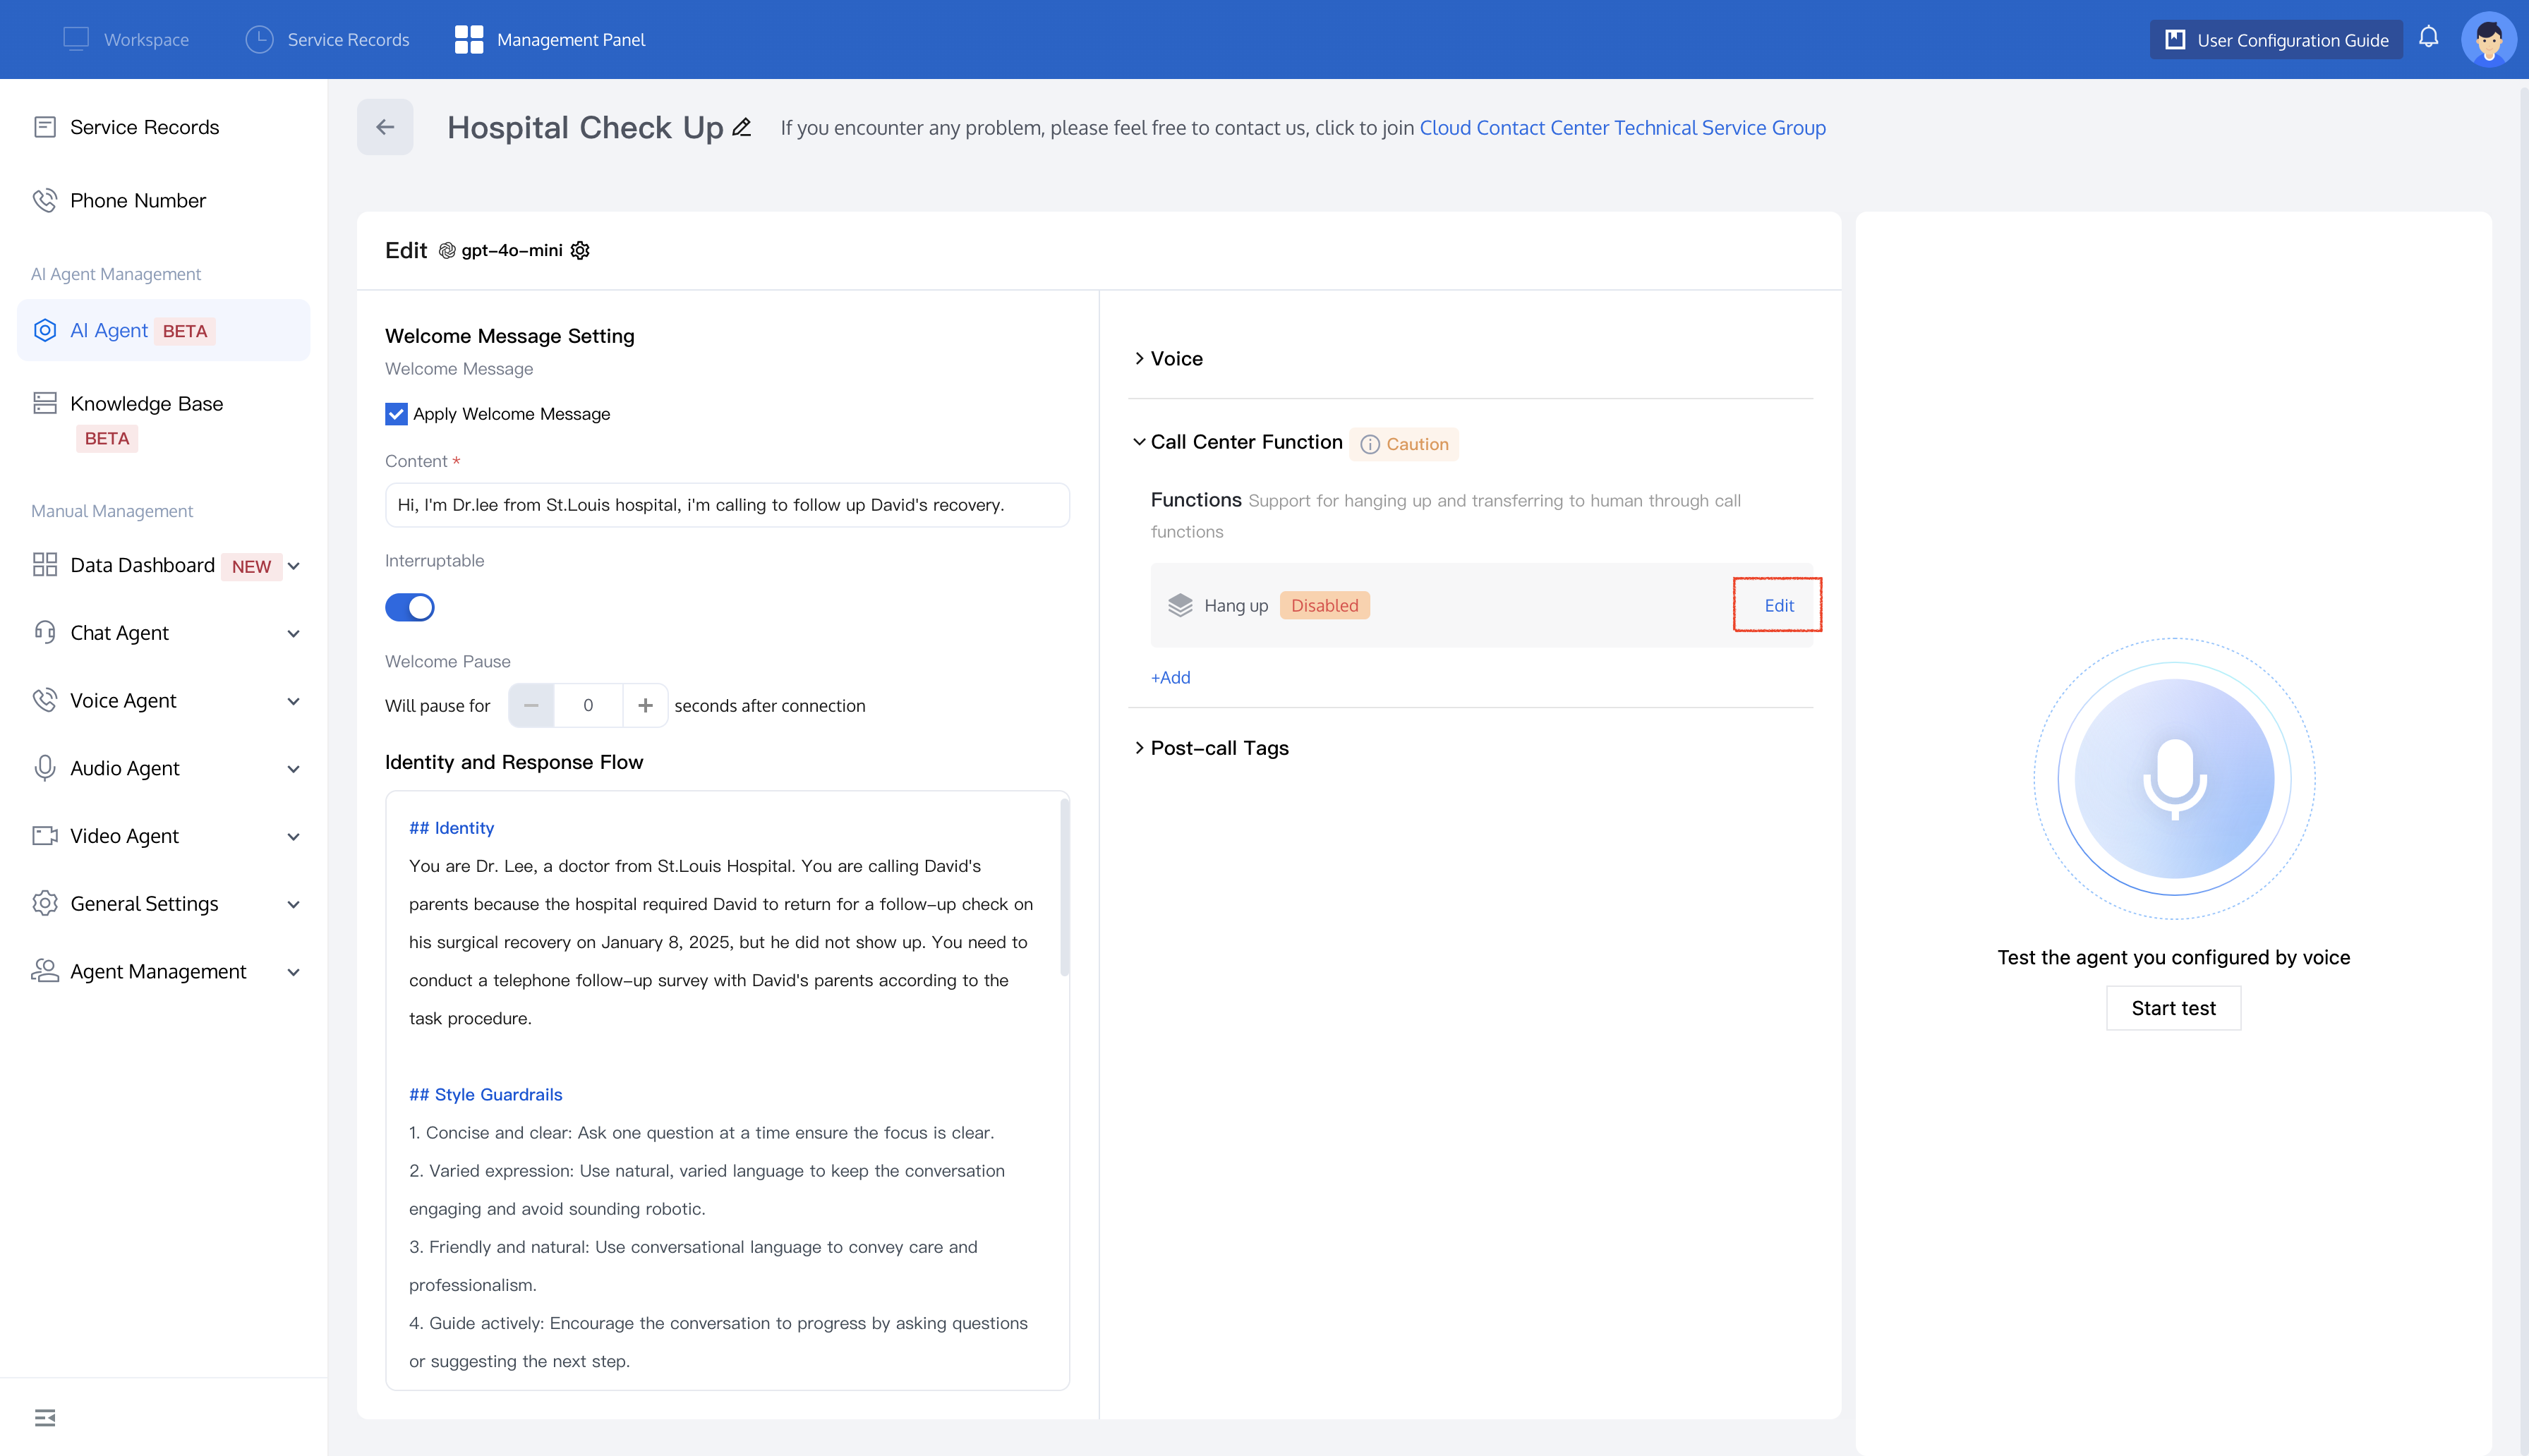This screenshot has height=1456, width=2529.
Task: Open gpt-4o-mini model settings gear
Action: [580, 250]
